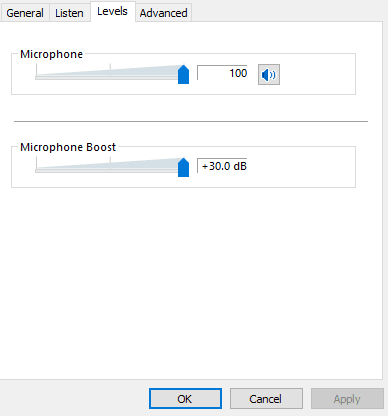Click the greyed-out Apply button
This screenshot has width=388, height=416.
coord(347,398)
